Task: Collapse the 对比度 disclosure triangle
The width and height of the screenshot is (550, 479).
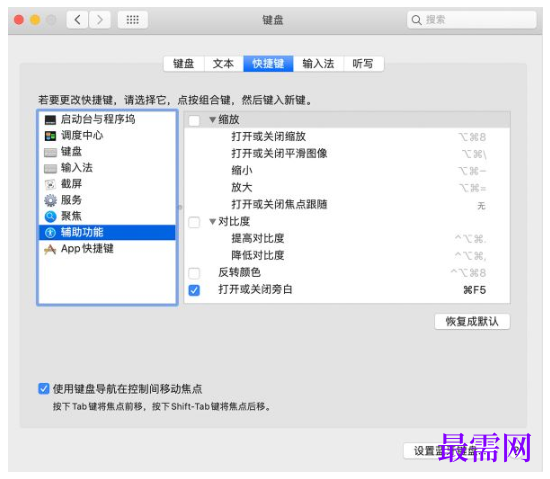Action: [x=212, y=222]
